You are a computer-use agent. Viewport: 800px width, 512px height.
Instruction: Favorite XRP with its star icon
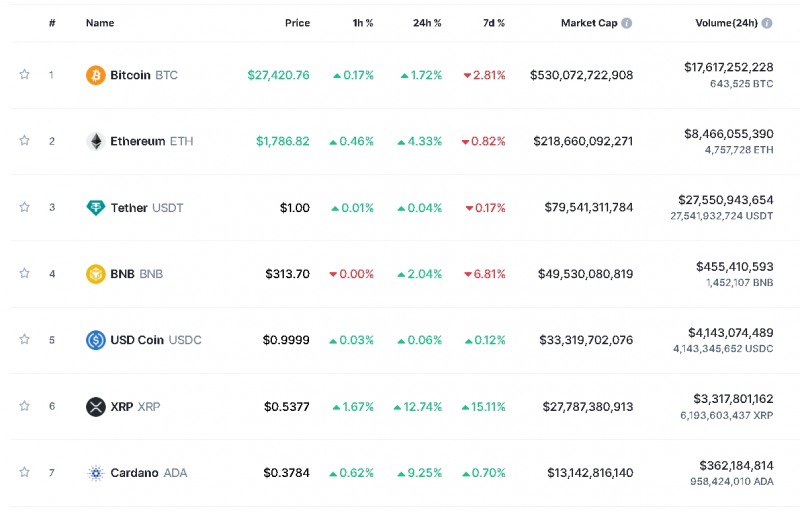coord(24,406)
